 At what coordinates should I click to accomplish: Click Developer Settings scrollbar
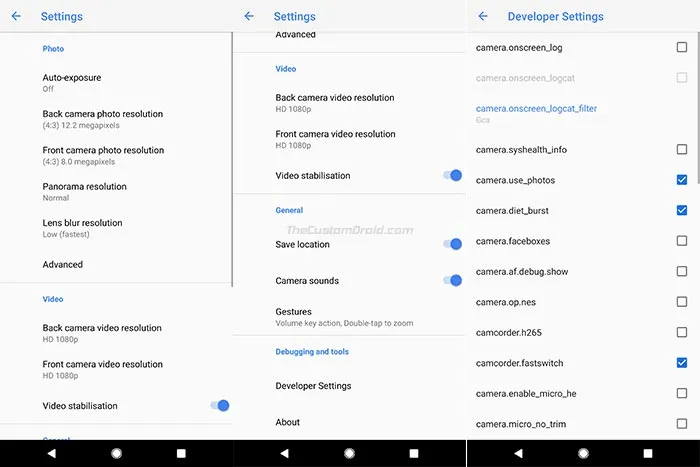698,107
